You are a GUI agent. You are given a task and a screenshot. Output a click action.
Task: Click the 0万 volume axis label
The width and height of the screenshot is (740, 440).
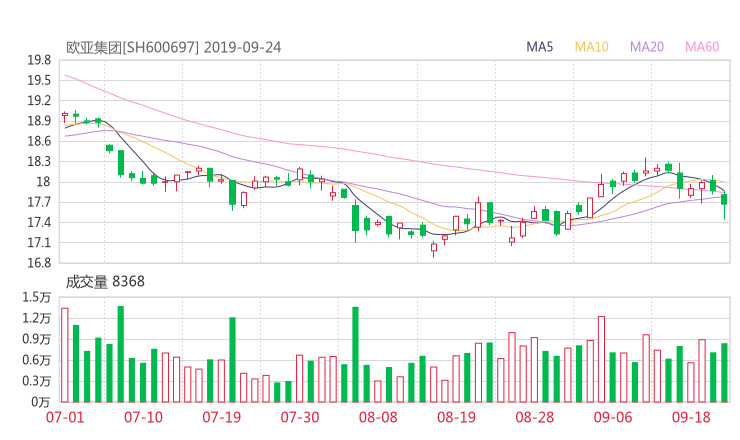coord(41,402)
